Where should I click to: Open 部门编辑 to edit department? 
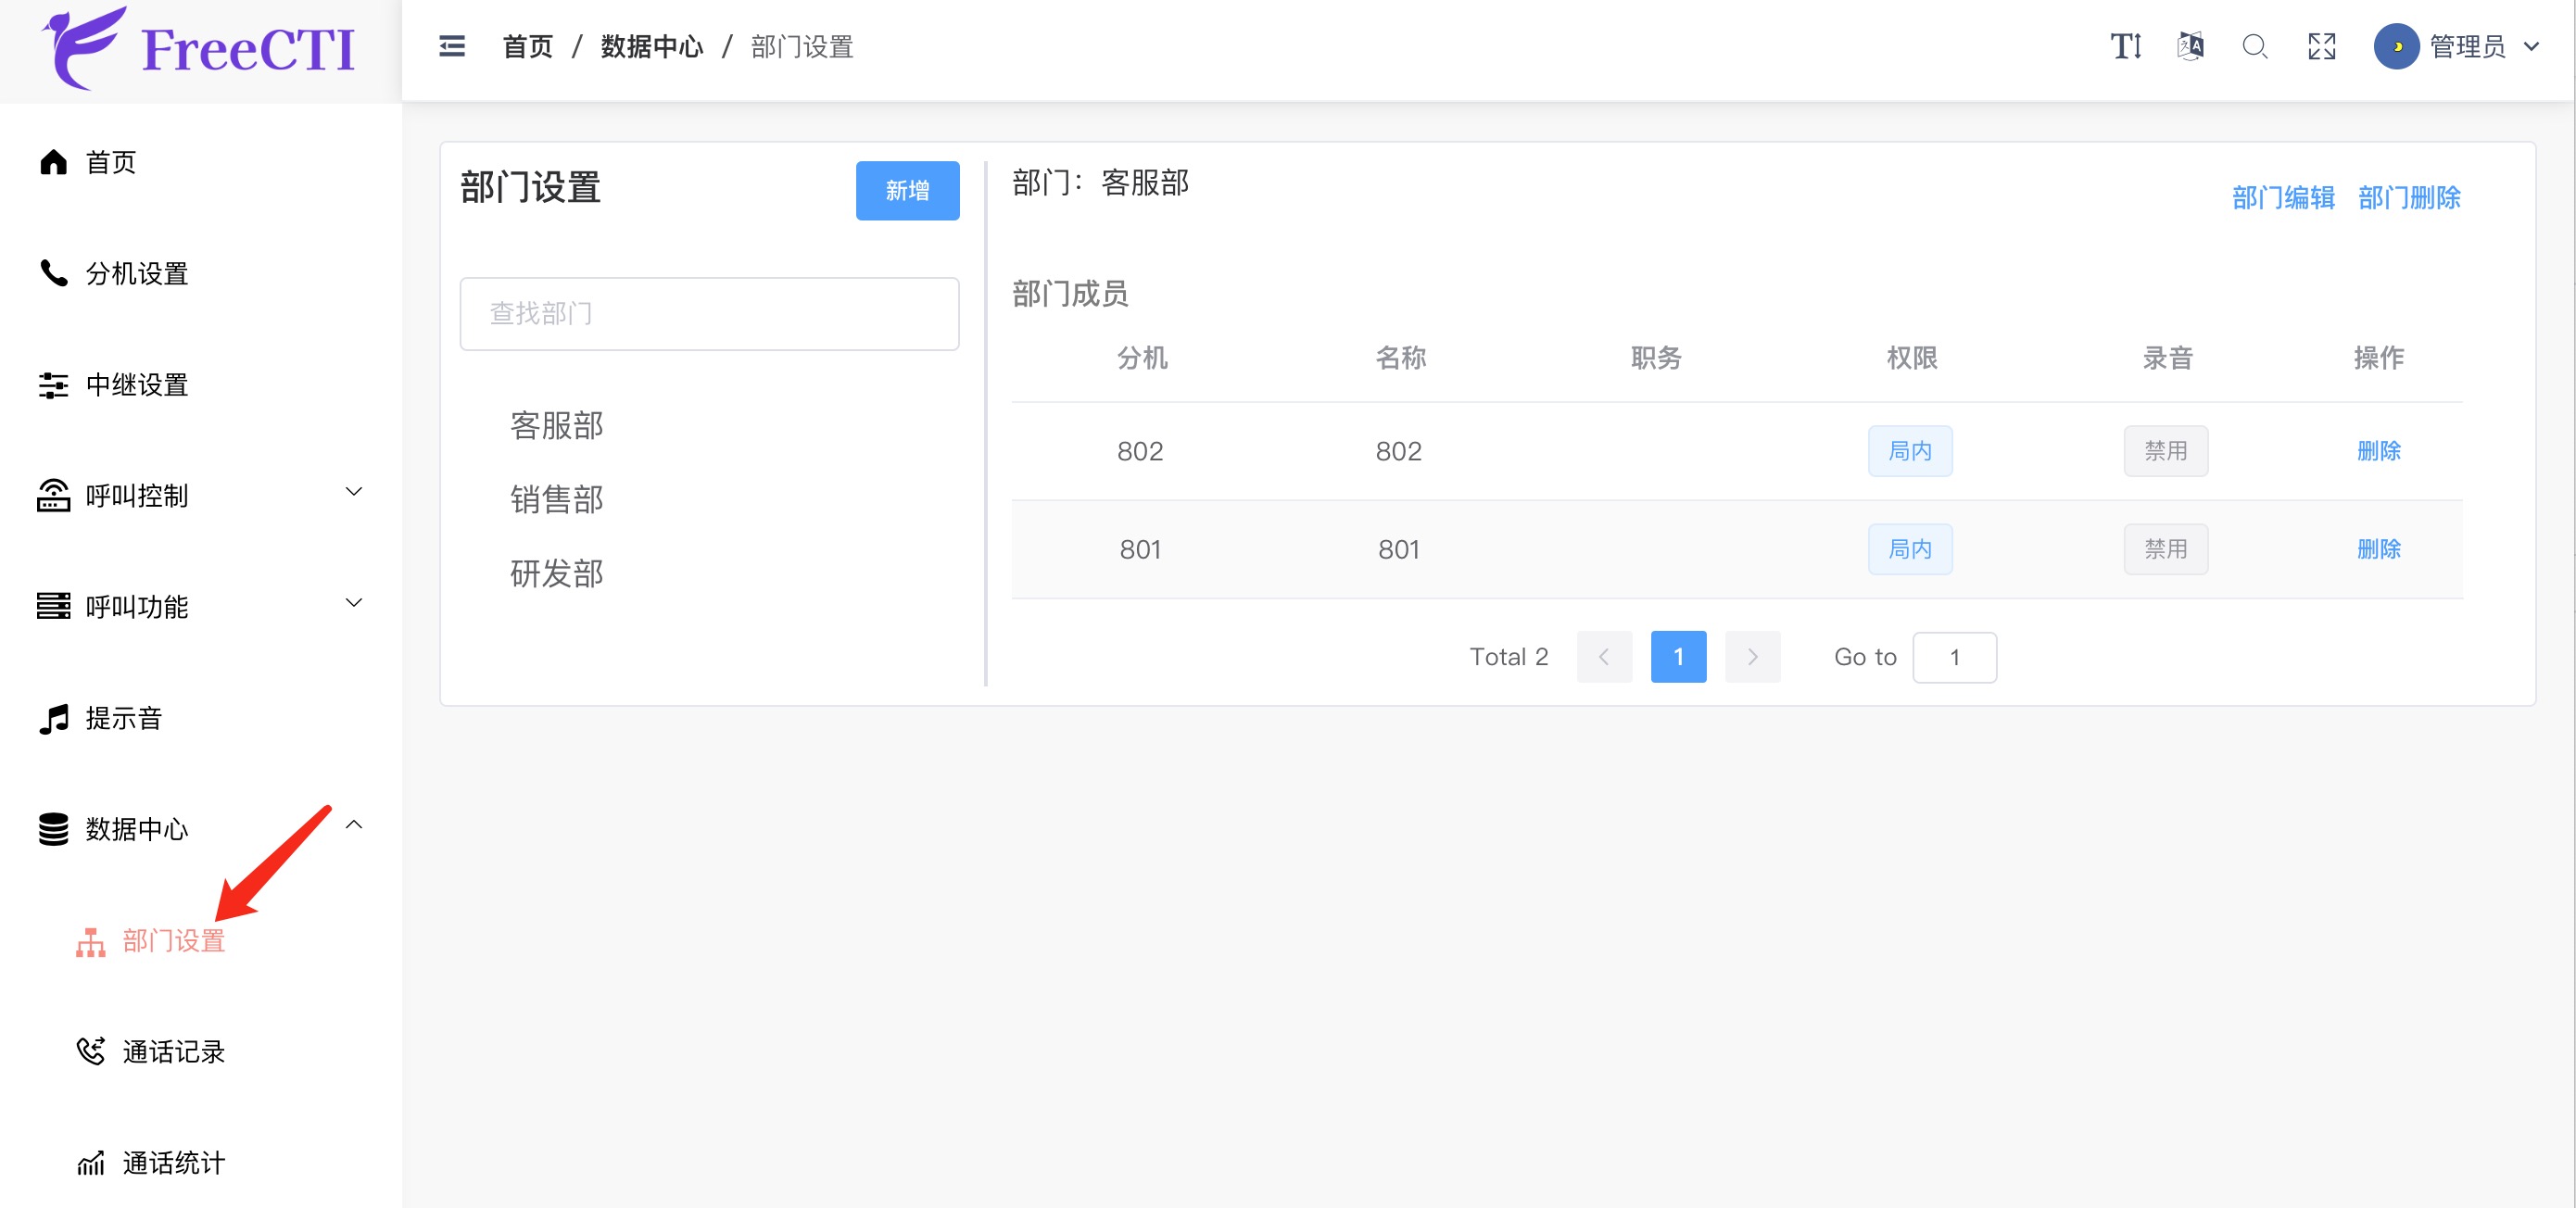click(x=2283, y=197)
